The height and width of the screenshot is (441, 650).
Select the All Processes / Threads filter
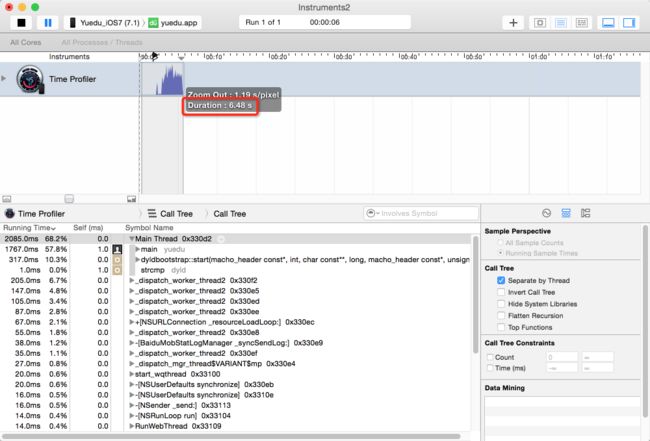coord(102,42)
